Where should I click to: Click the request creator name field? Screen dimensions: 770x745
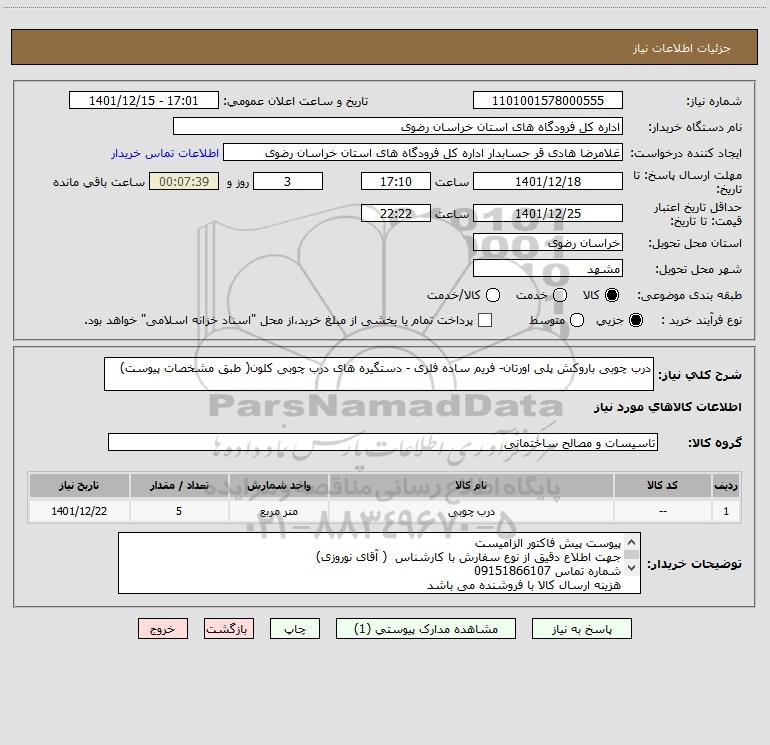[423, 153]
